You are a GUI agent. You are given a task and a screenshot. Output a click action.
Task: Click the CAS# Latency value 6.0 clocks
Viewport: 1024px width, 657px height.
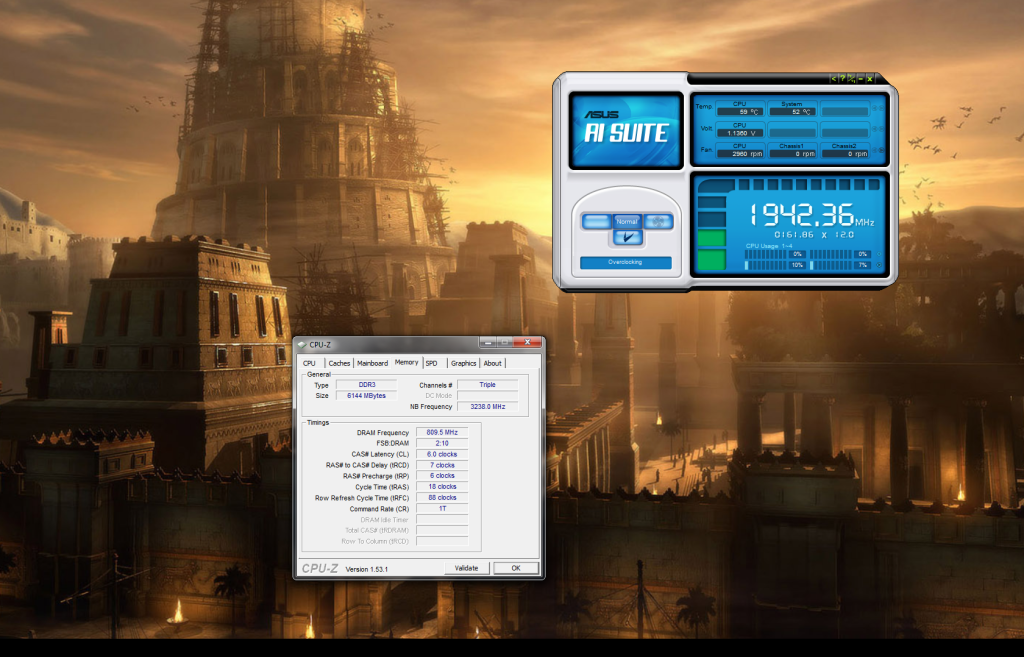pyautogui.click(x=442, y=454)
